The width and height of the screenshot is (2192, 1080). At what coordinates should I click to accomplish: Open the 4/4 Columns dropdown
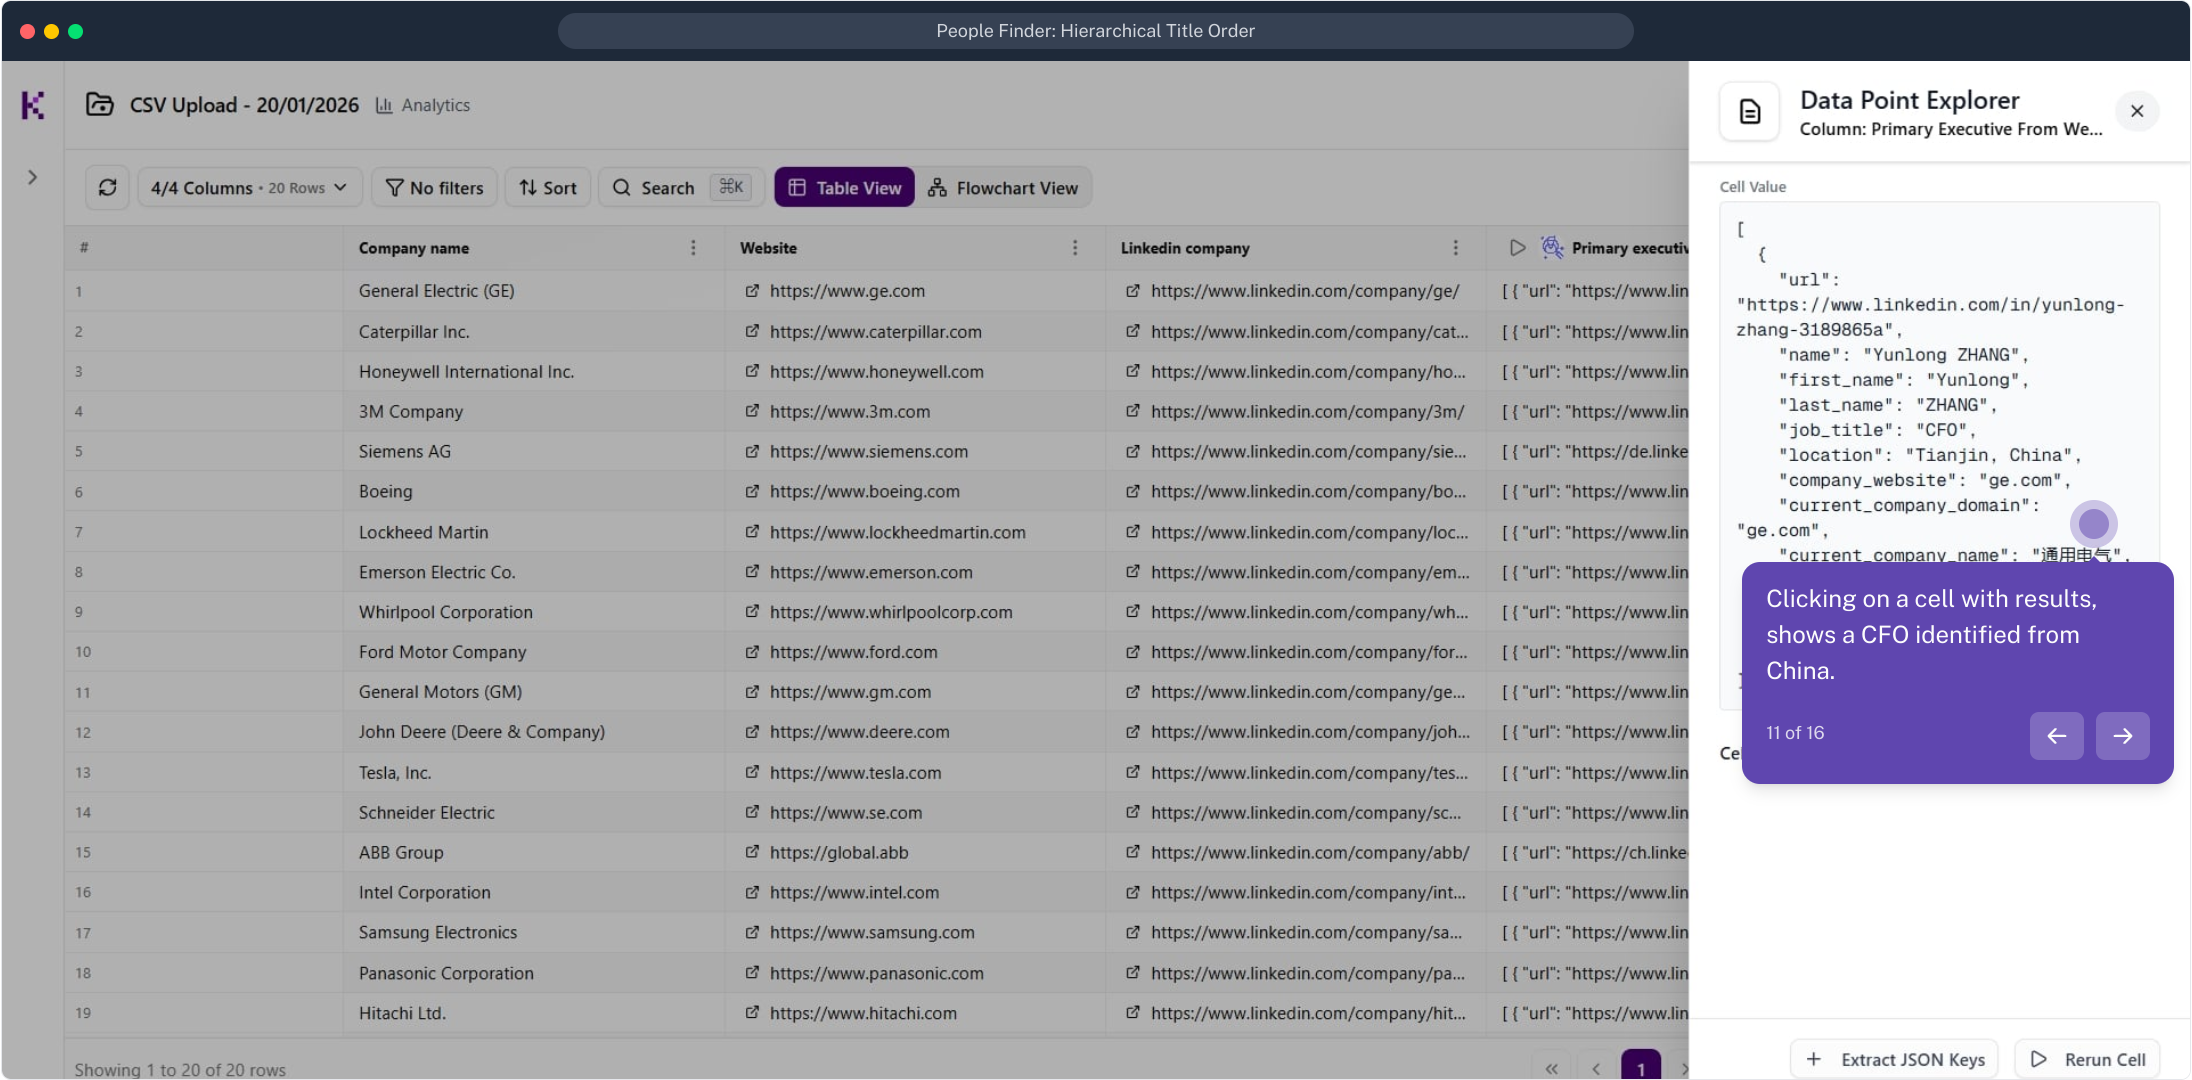pyautogui.click(x=249, y=187)
